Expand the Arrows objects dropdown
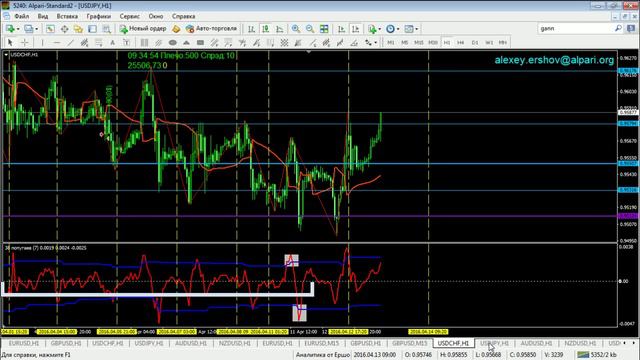 [376, 42]
